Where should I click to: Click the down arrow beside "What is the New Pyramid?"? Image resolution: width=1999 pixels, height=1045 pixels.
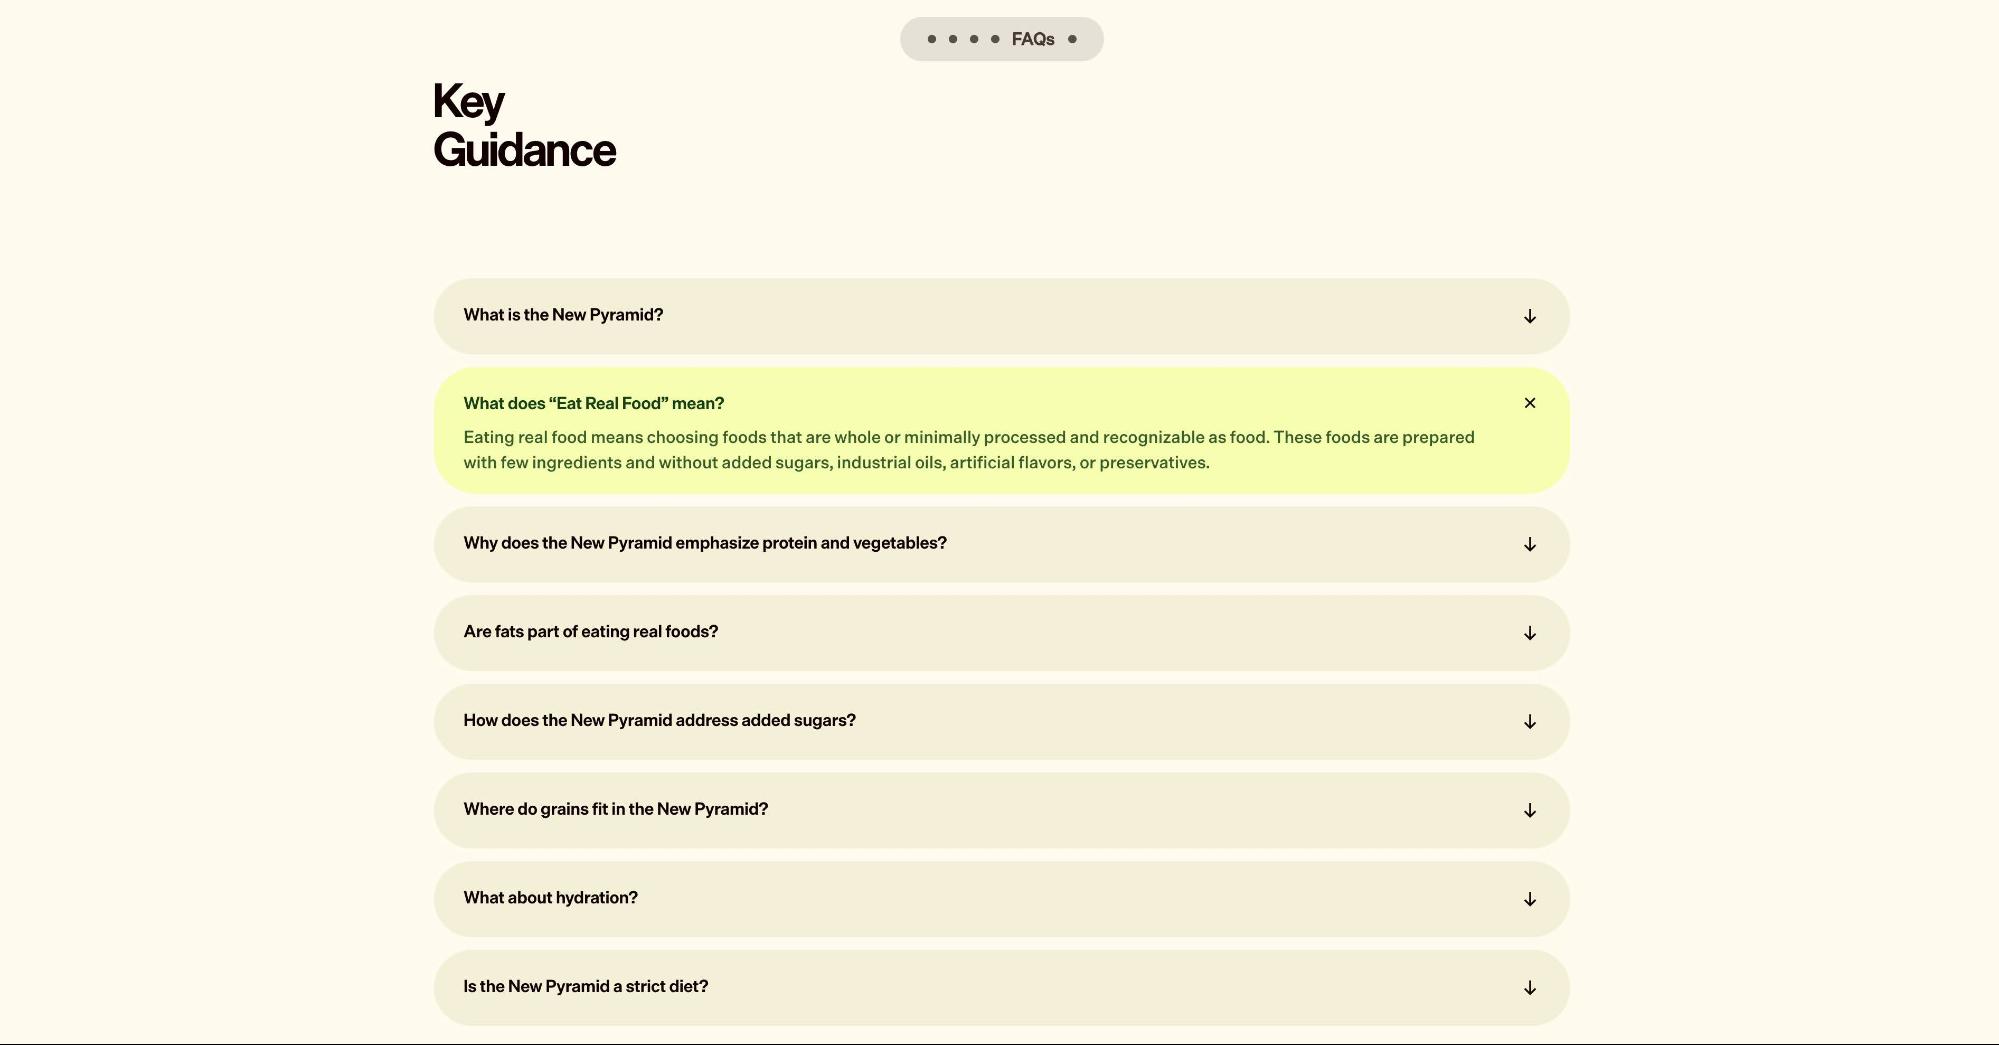point(1529,316)
